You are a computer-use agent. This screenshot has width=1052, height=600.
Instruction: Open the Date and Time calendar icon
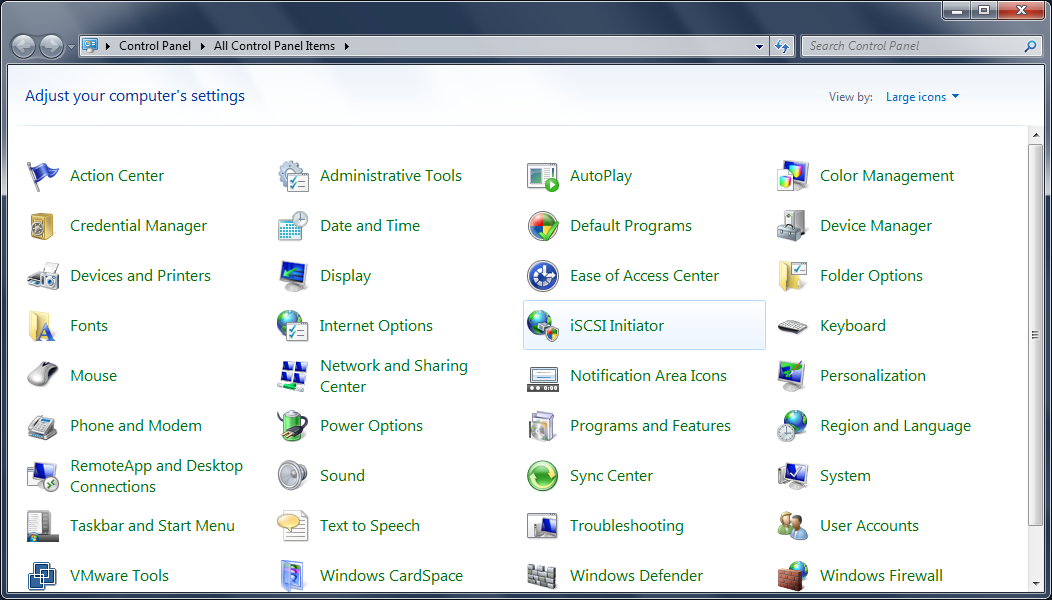tap(293, 226)
